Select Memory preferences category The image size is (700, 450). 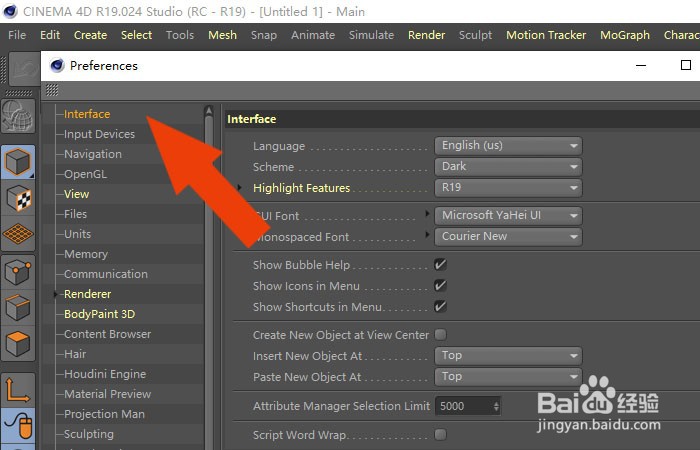[86, 254]
